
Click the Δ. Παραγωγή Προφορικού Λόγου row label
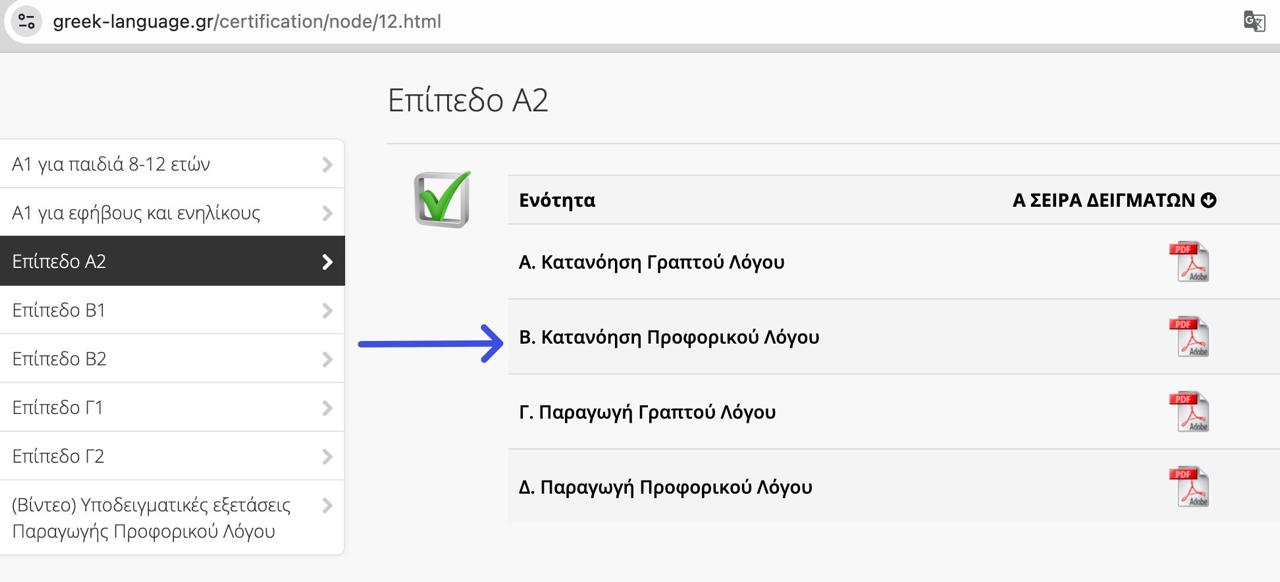[665, 487]
